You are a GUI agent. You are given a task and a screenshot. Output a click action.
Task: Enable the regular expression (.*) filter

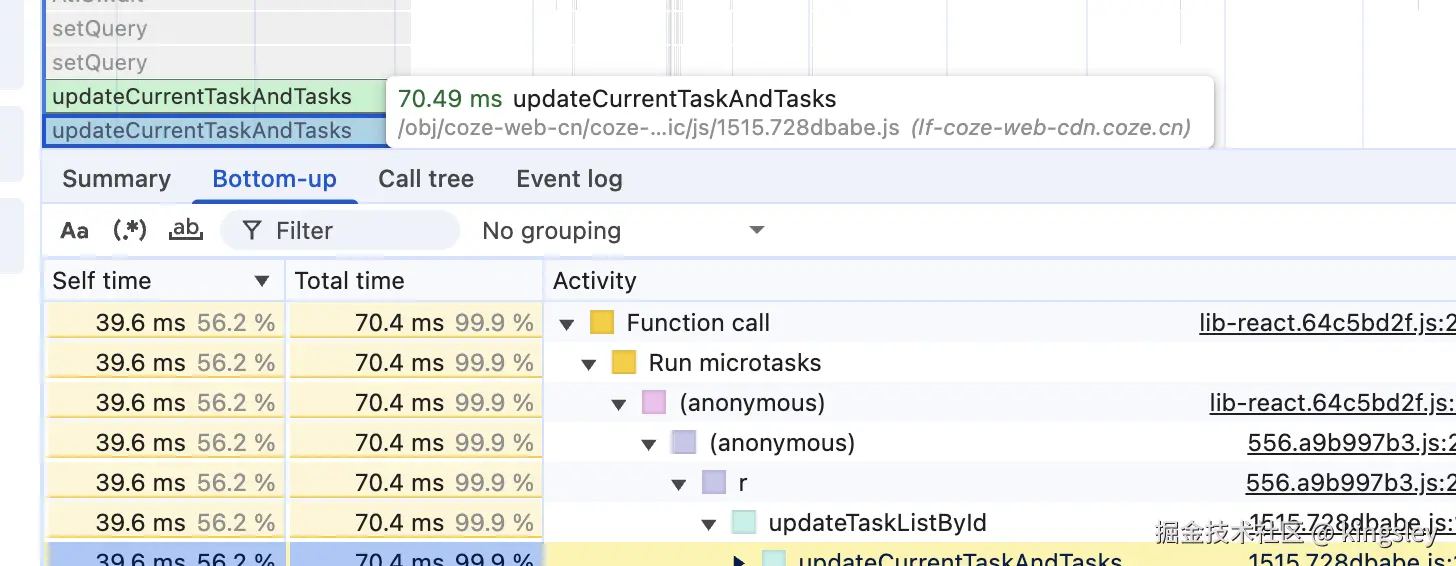point(130,231)
